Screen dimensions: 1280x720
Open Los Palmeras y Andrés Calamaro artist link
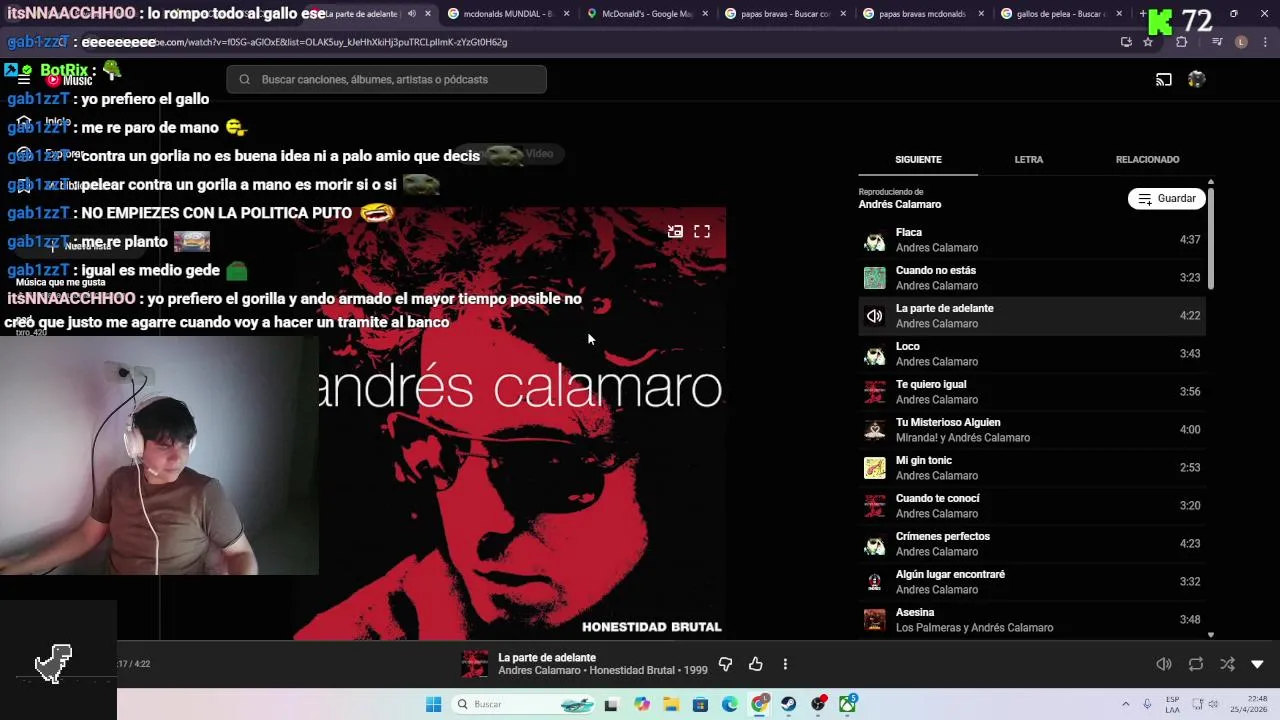coord(974,628)
